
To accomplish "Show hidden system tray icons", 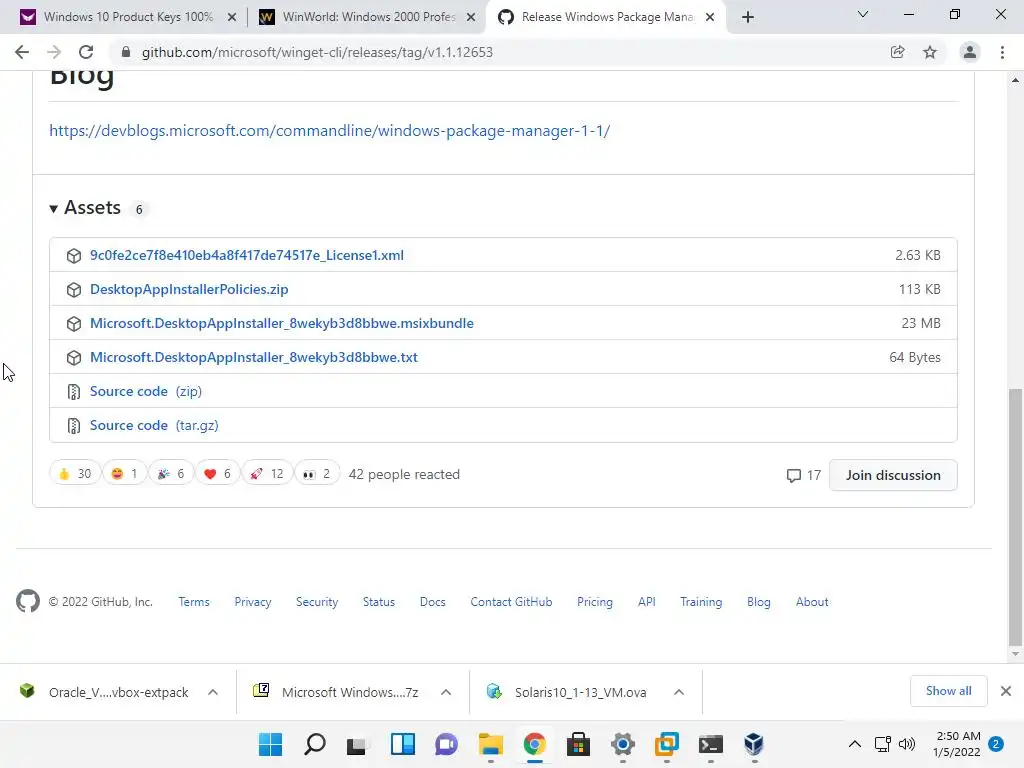I will [855, 744].
